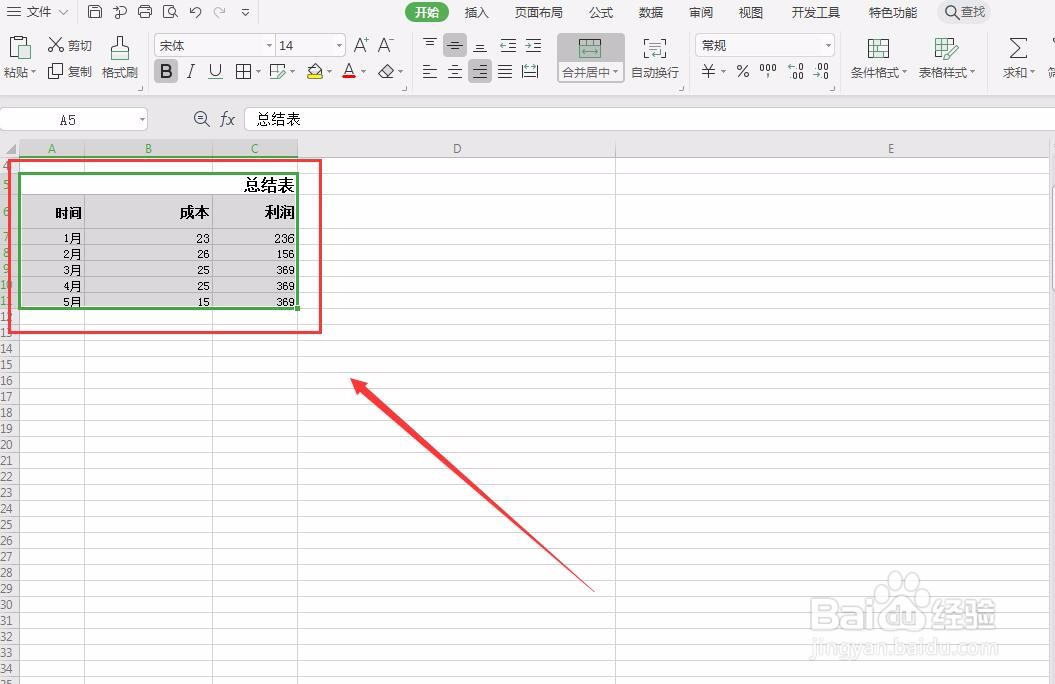Select column E header
This screenshot has height=684, width=1055.
click(x=891, y=149)
